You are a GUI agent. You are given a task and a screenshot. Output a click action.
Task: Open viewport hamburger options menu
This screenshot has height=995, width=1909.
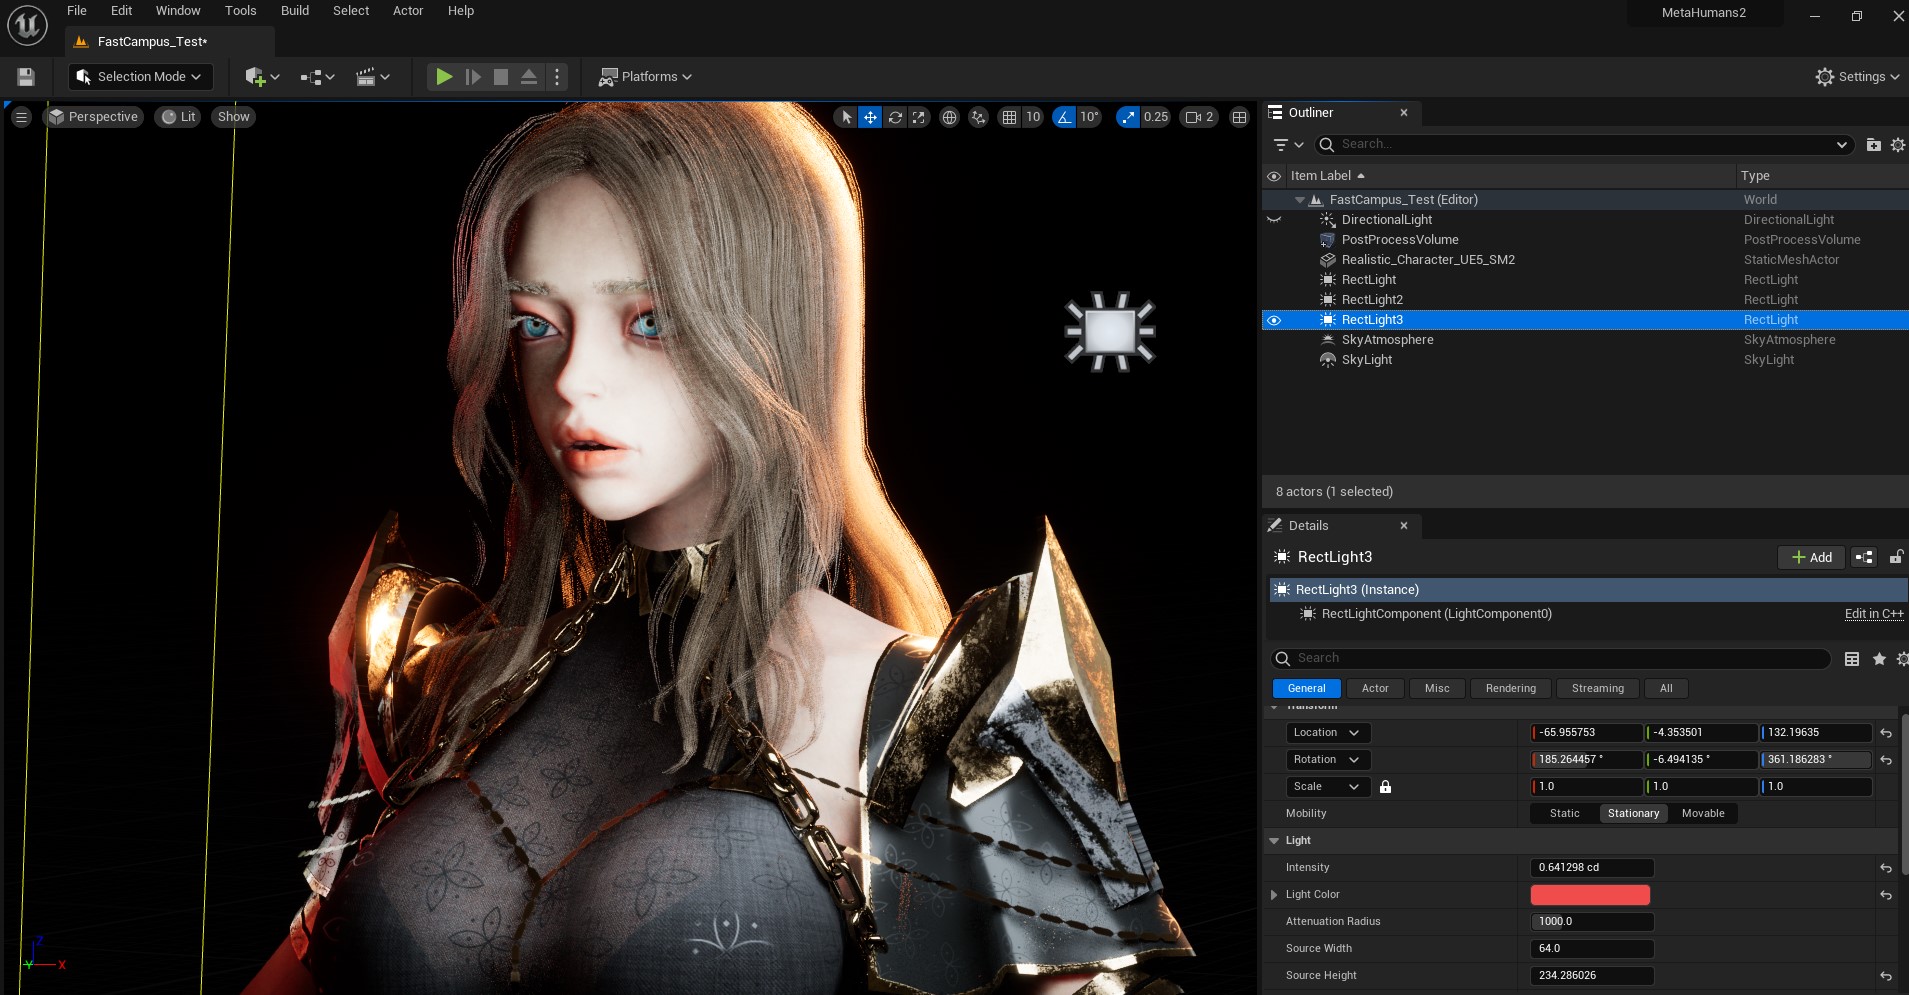coord(21,117)
